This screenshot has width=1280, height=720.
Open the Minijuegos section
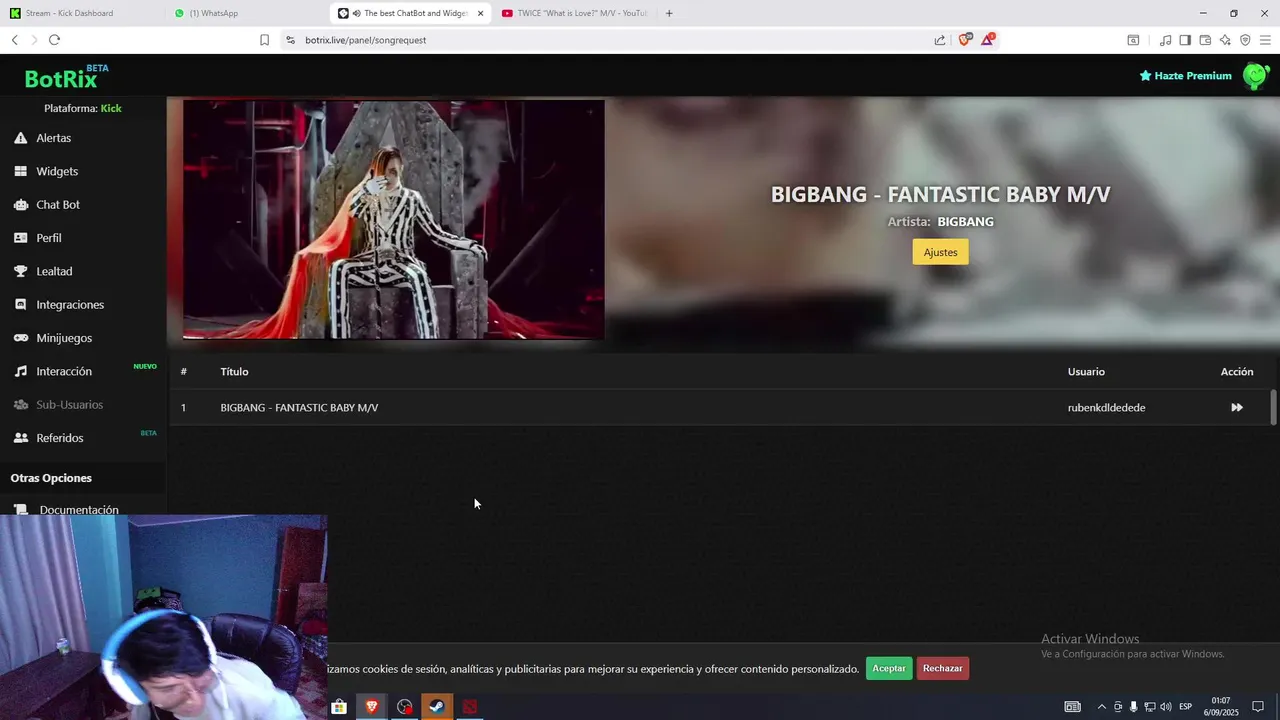(64, 338)
